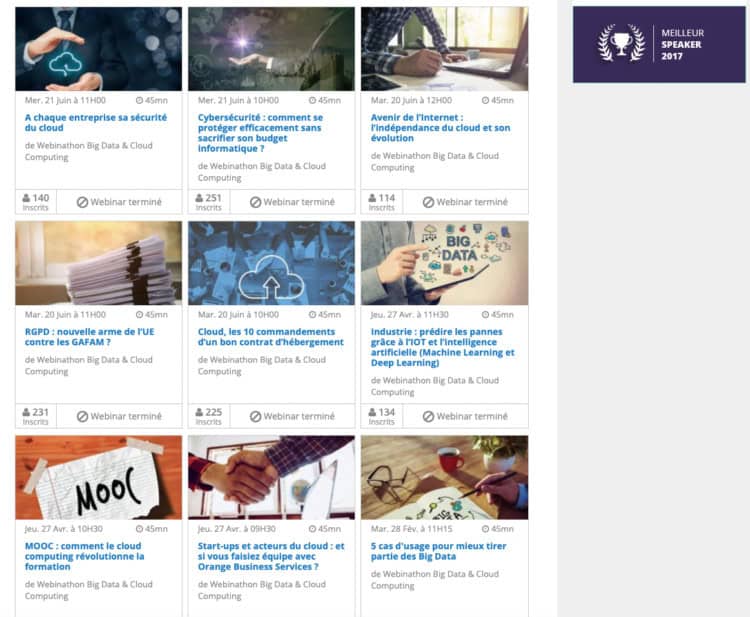Image resolution: width=750 pixels, height=617 pixels.
Task: Open 'Cybersécurité : comment se protéger' title link
Action: coord(261,133)
